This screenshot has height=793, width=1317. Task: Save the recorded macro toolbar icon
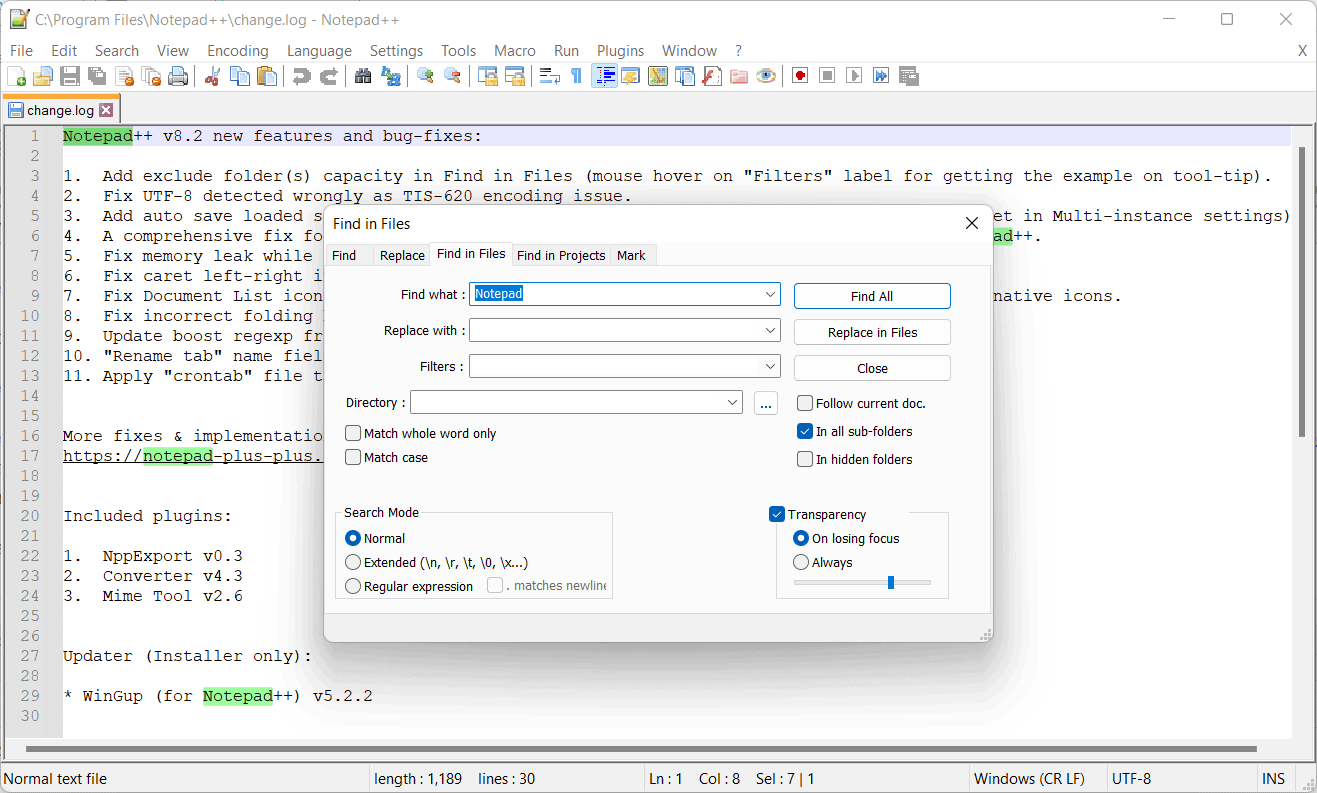coord(909,76)
